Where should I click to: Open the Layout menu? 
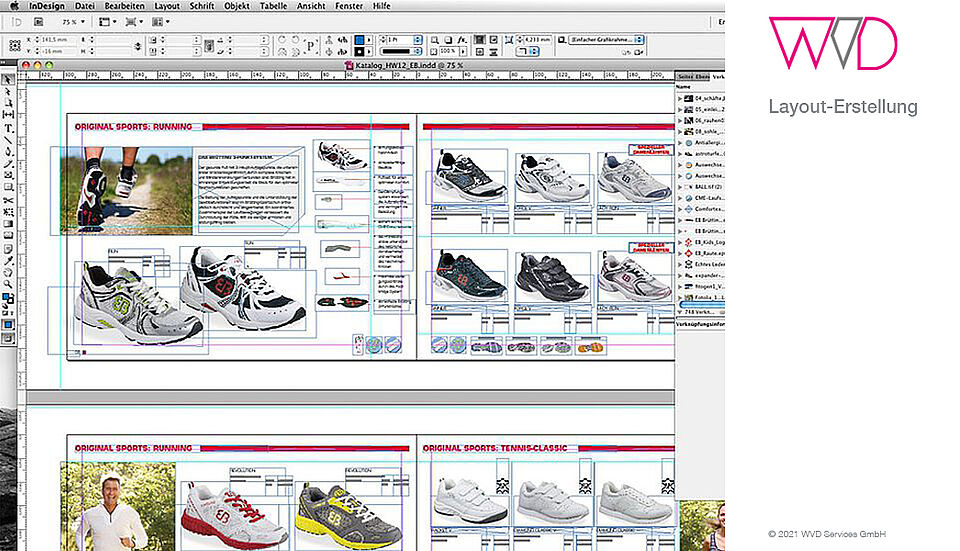coord(167,6)
